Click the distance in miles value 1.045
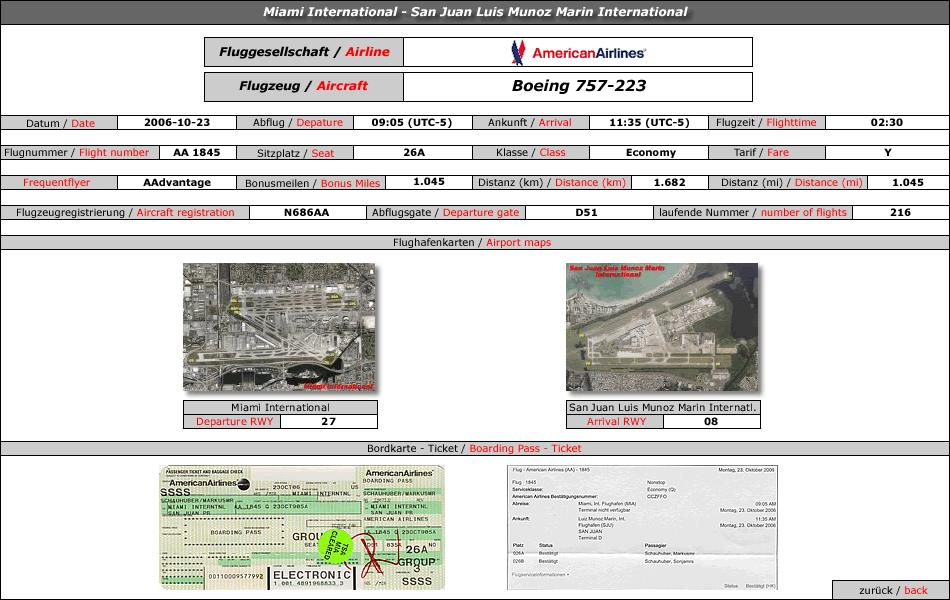This screenshot has width=950, height=600. pos(908,182)
